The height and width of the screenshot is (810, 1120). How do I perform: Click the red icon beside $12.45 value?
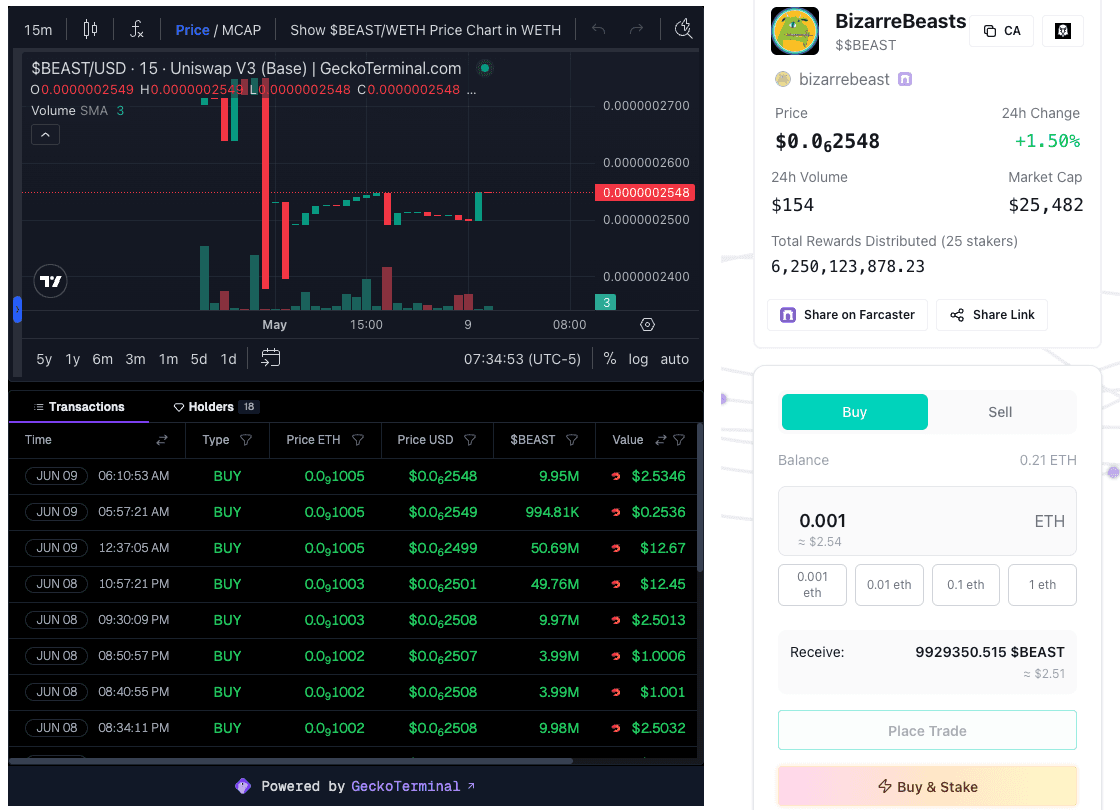pos(616,584)
